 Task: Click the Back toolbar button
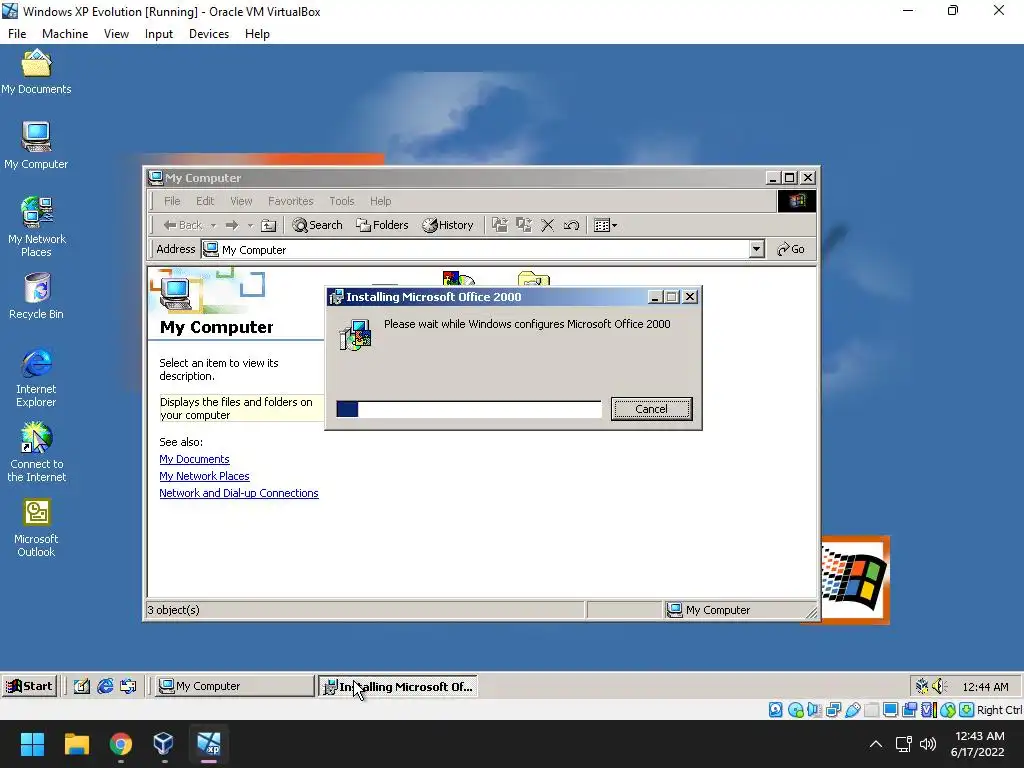pyautogui.click(x=183, y=225)
